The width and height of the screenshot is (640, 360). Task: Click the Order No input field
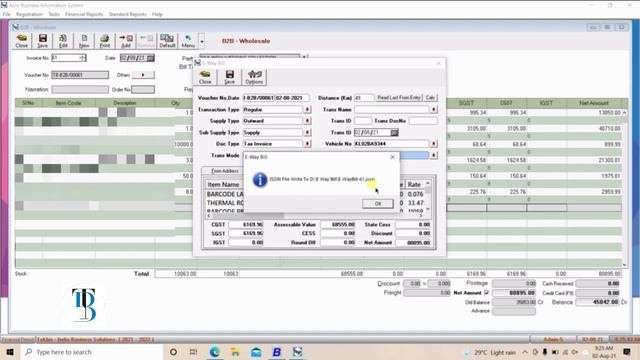(x=143, y=89)
